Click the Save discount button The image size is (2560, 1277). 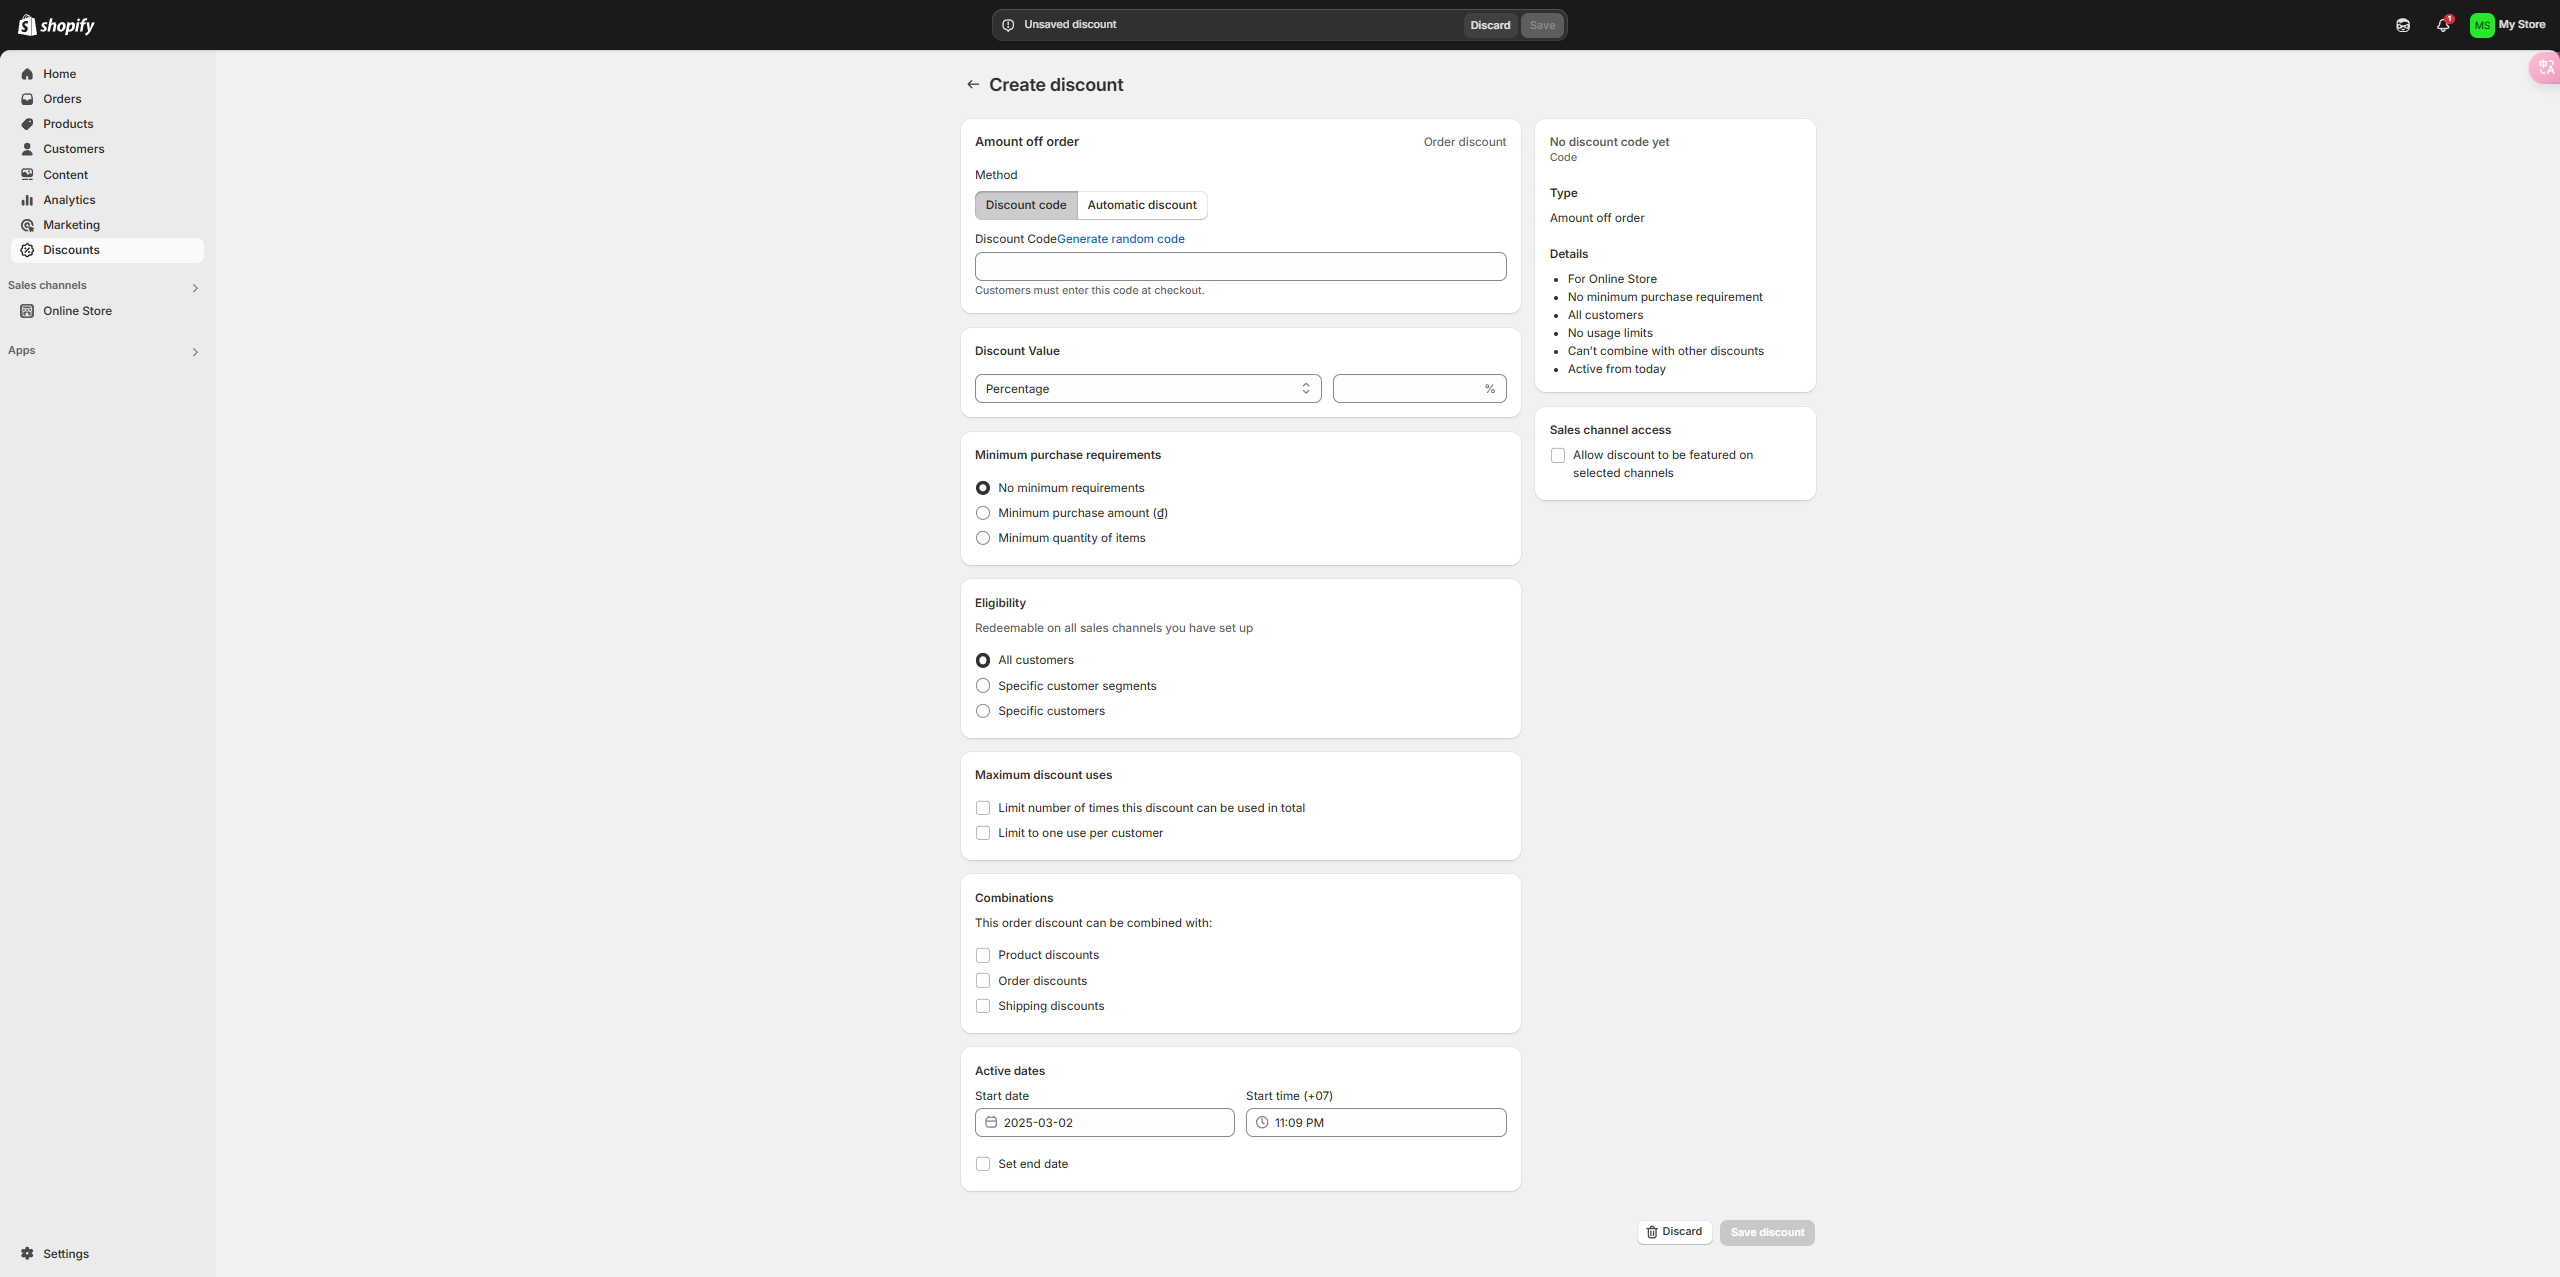click(1767, 1232)
